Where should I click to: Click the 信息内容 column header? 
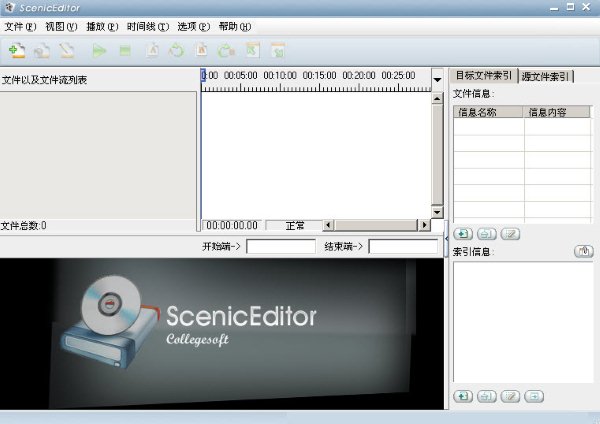(557, 112)
